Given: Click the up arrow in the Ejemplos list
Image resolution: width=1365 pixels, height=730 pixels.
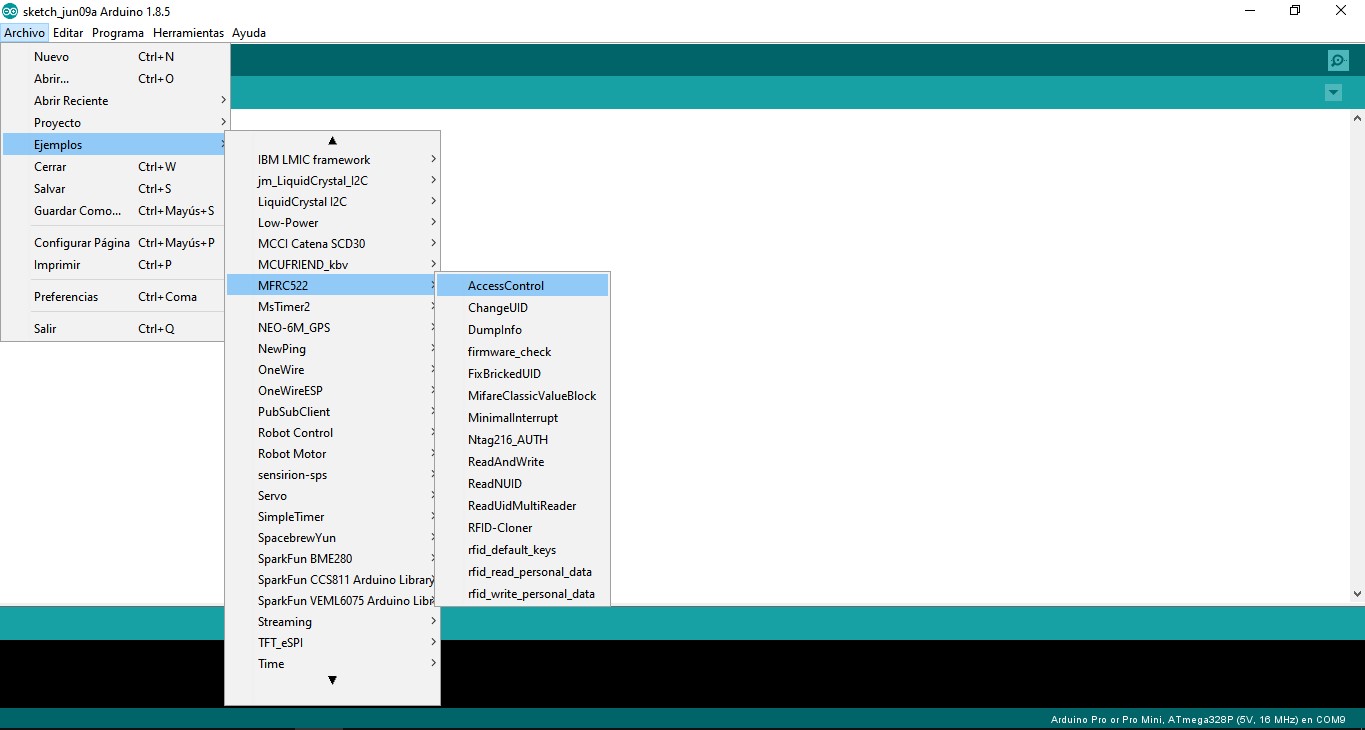Looking at the screenshot, I should (332, 141).
